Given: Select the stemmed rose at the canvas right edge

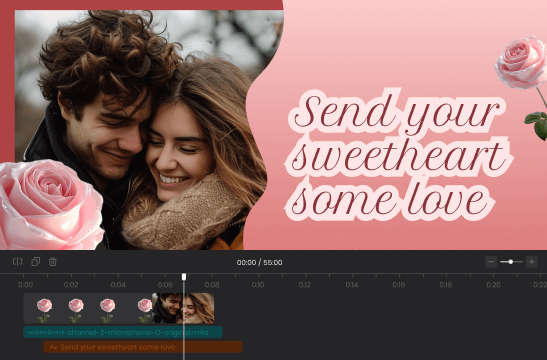Looking at the screenshot, I should (525, 87).
